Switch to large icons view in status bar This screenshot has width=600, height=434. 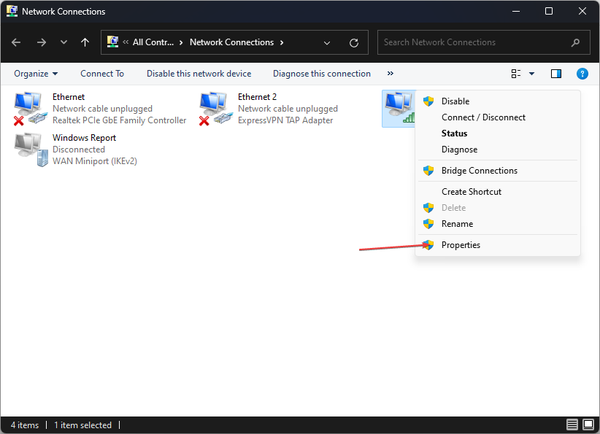click(588, 424)
